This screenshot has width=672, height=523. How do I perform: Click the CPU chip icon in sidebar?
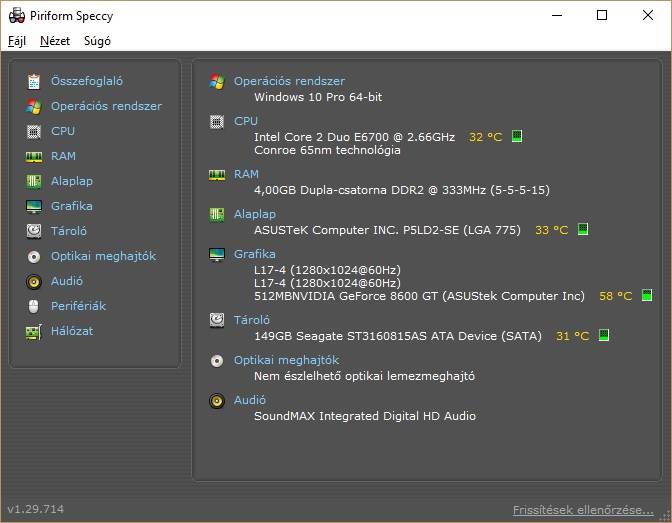(x=34, y=132)
